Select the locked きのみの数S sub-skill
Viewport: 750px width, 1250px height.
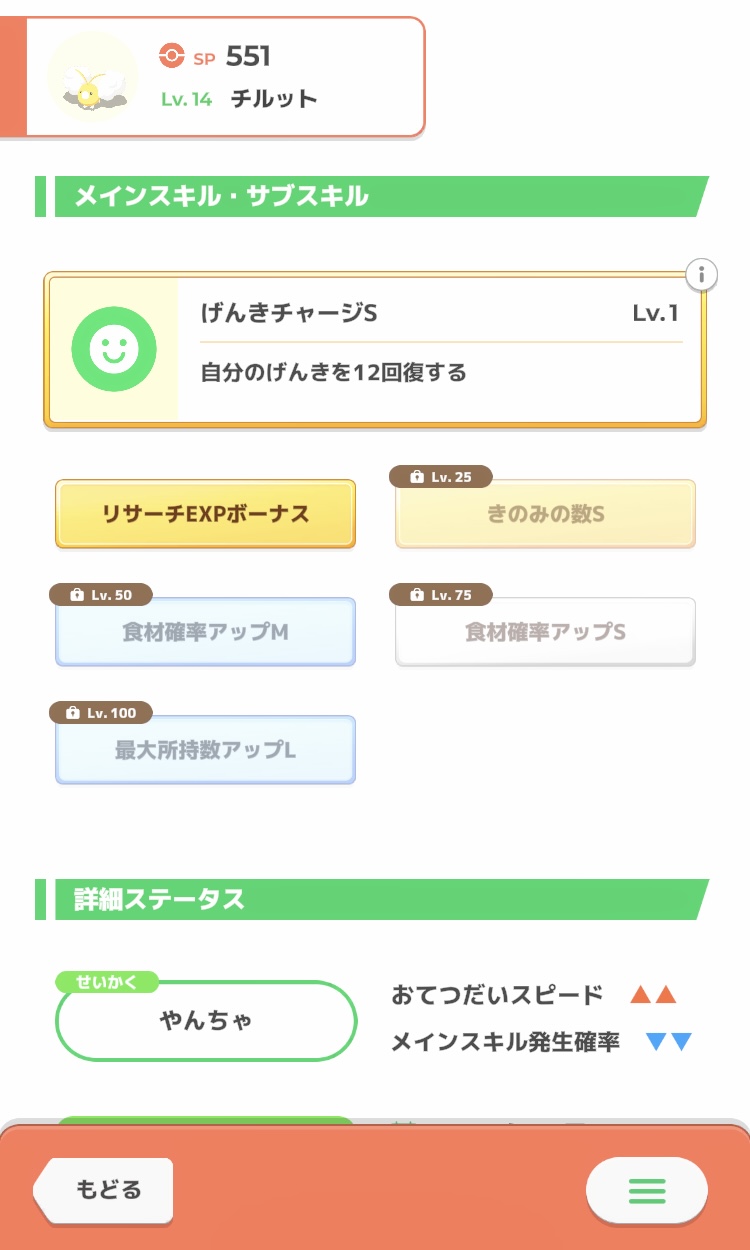[x=545, y=515]
